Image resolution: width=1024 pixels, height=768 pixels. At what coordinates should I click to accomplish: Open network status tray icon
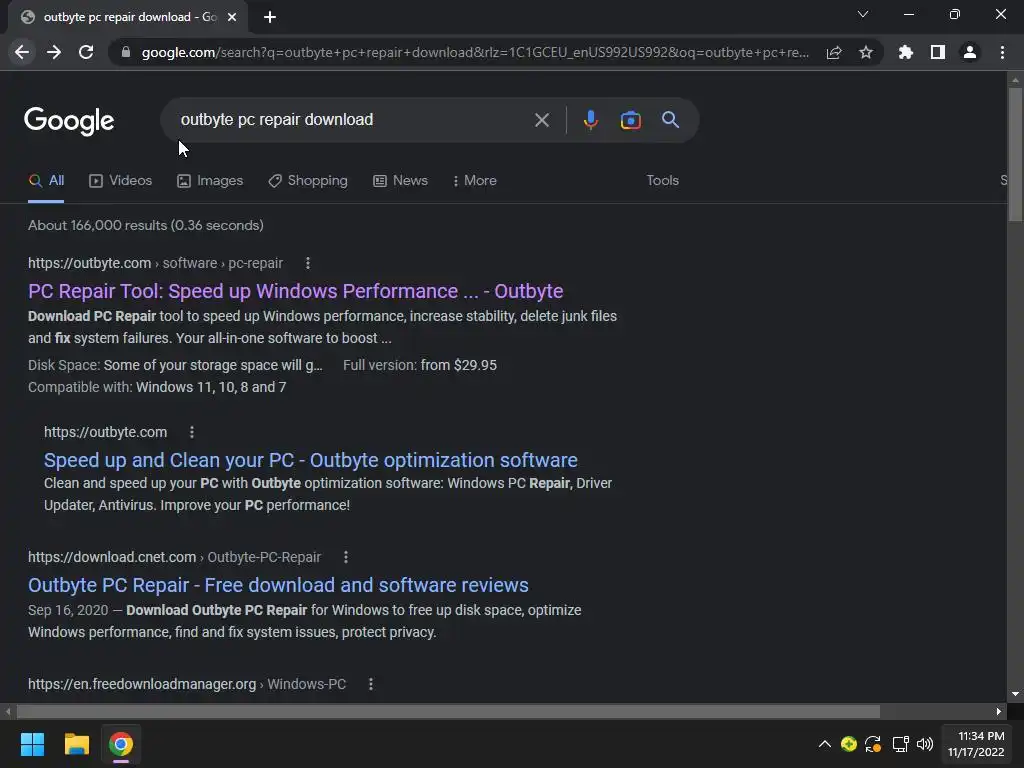900,744
